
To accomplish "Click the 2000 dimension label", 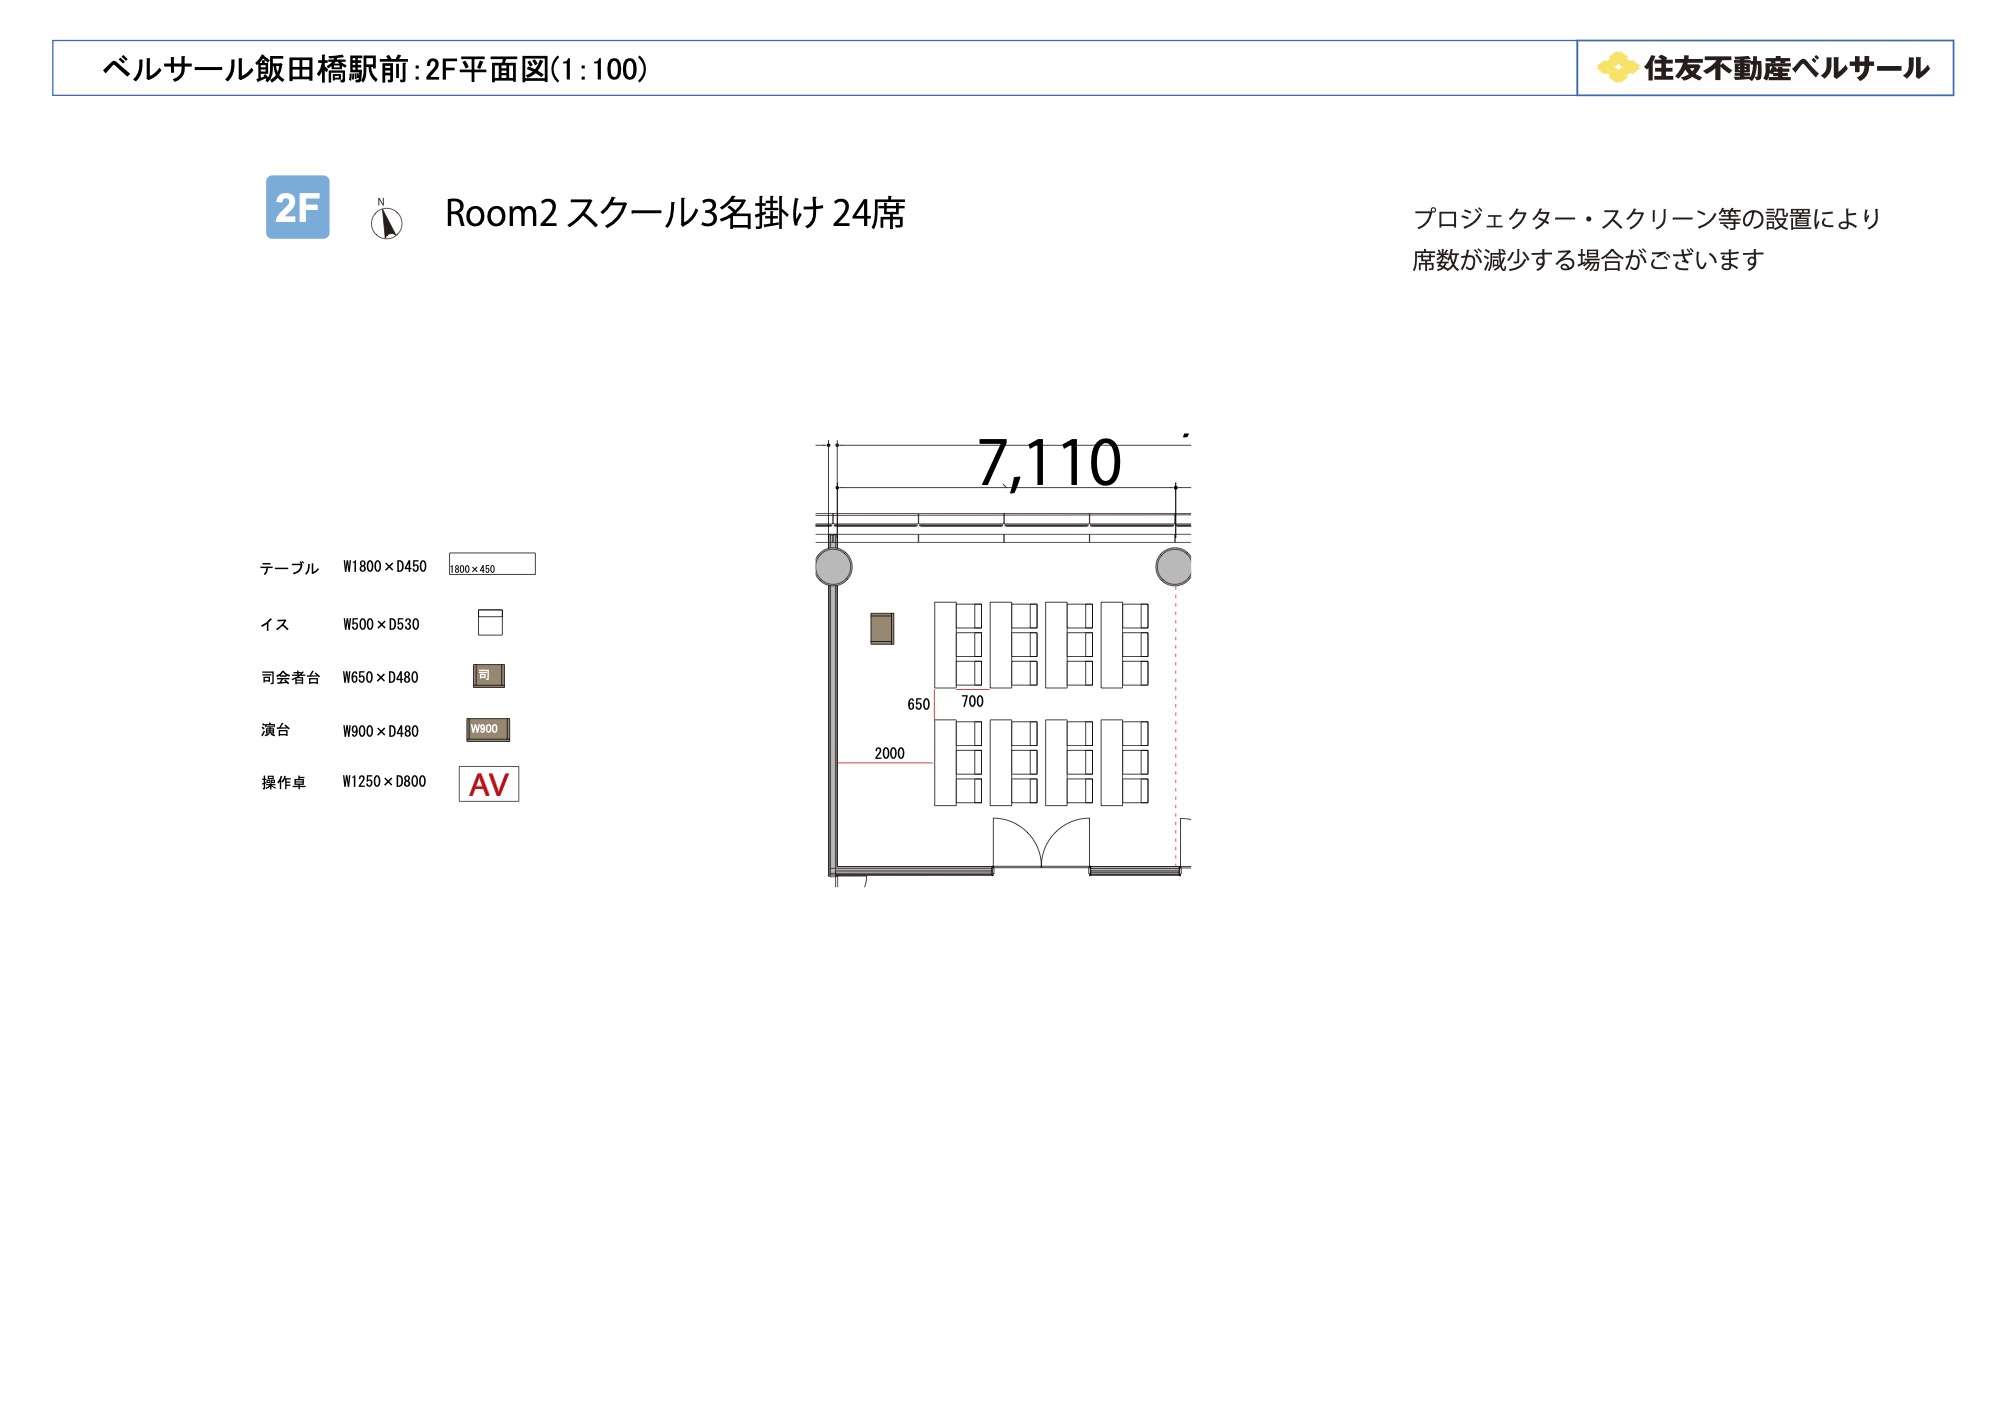I will pos(889,753).
